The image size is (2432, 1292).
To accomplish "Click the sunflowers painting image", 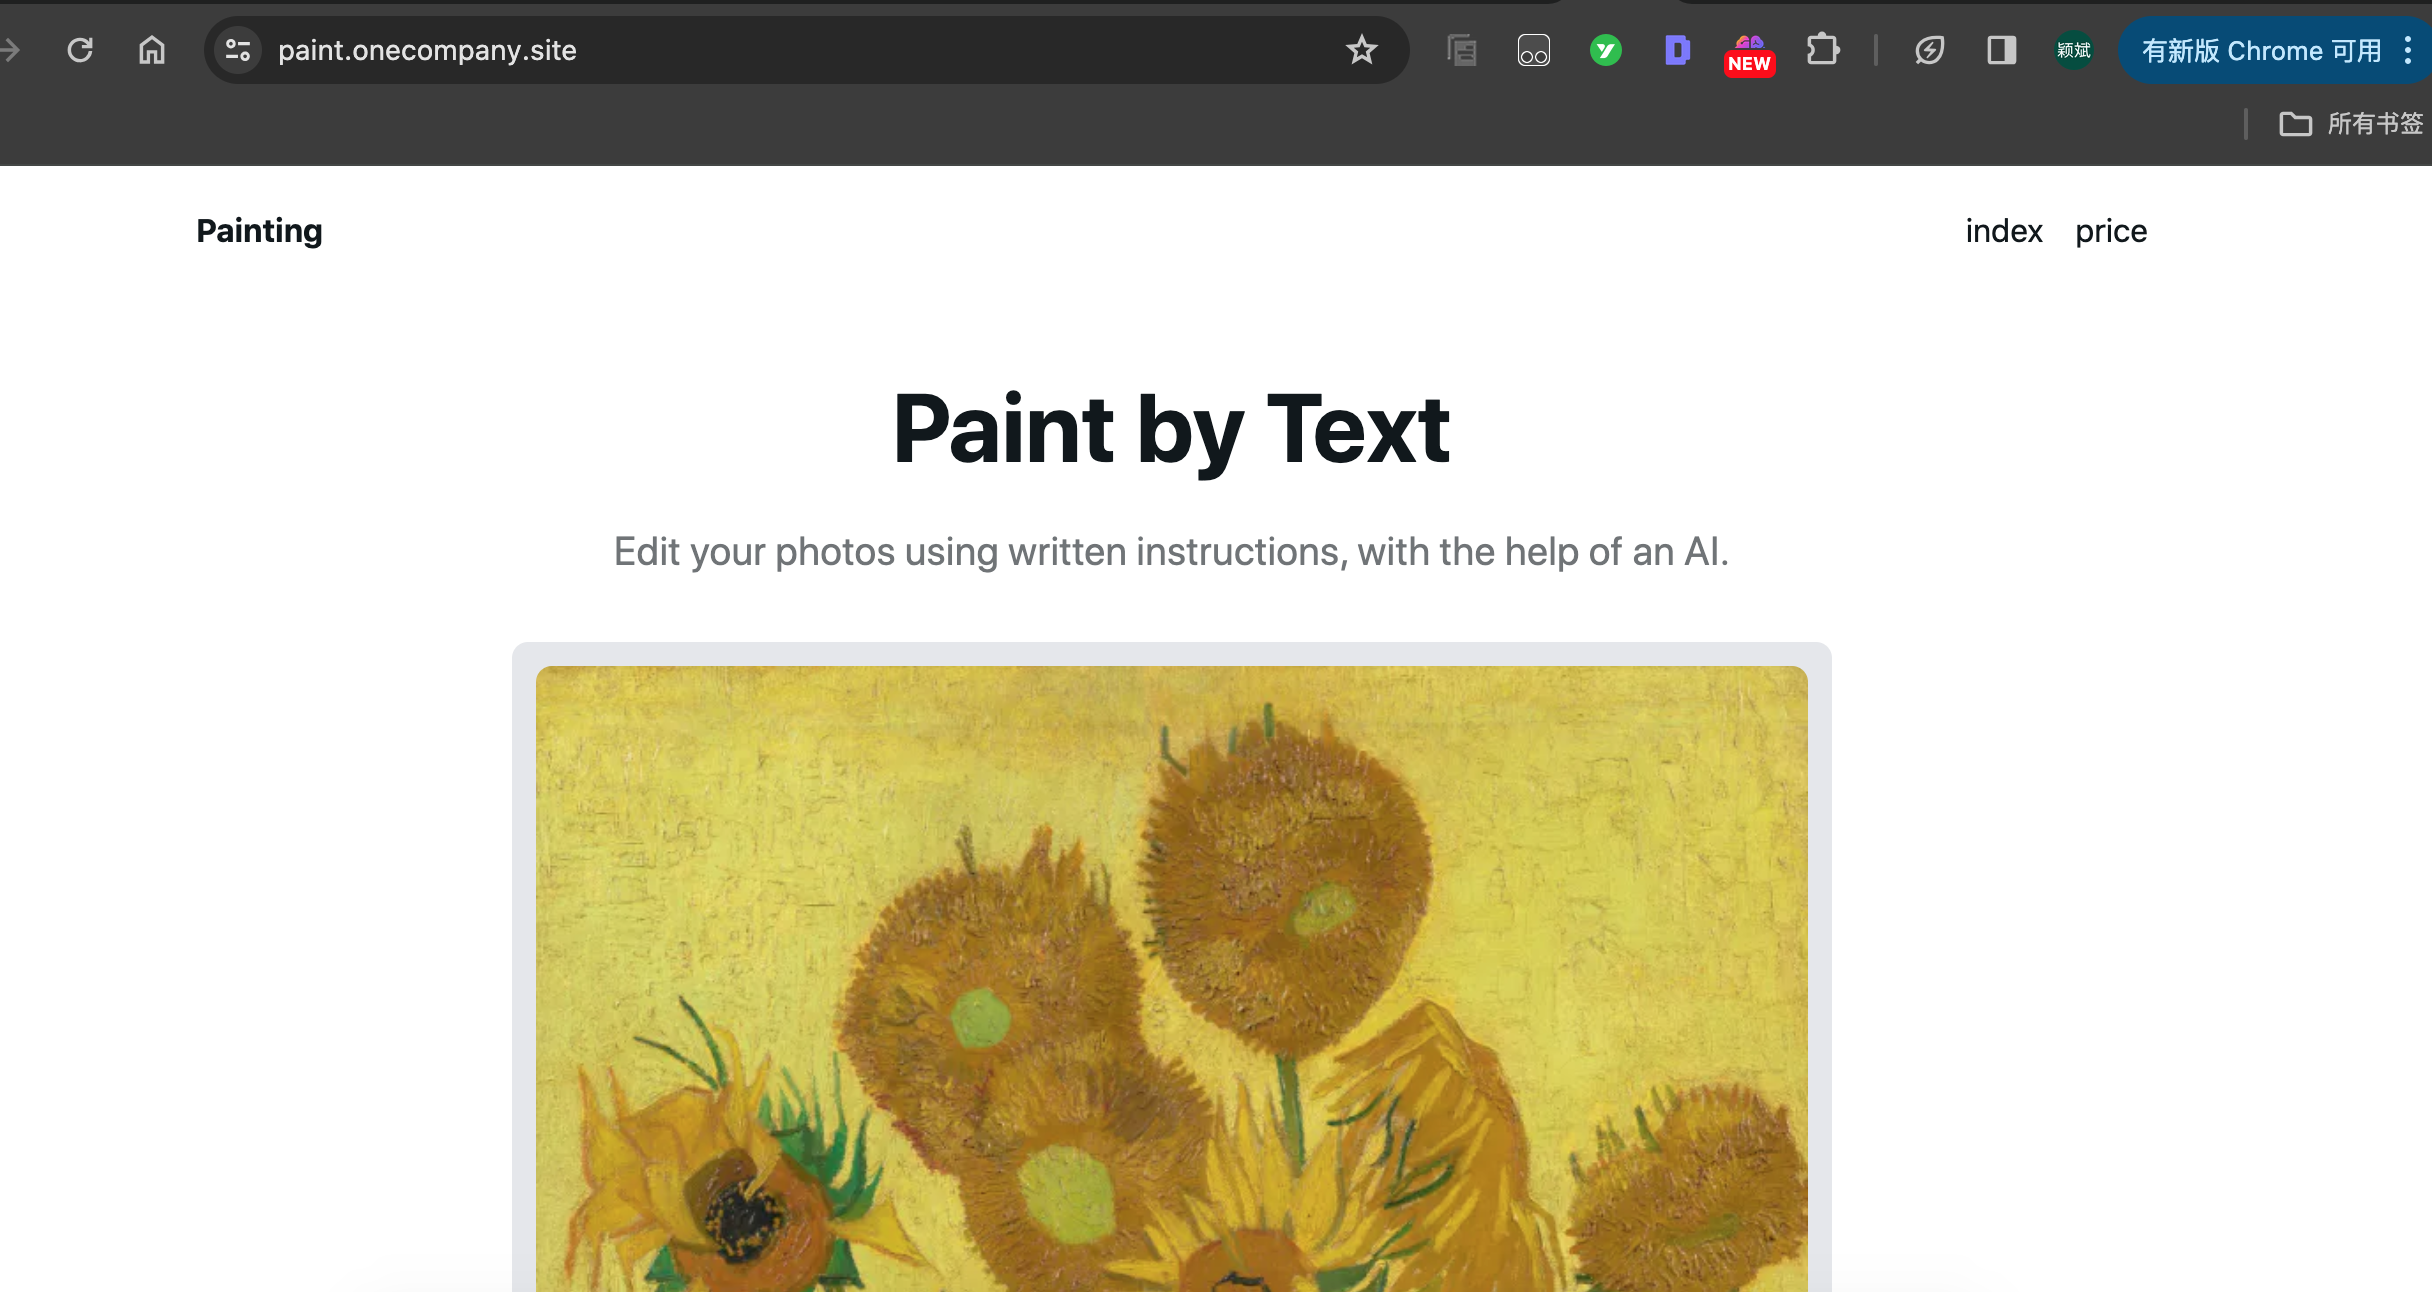I will [x=1171, y=979].
